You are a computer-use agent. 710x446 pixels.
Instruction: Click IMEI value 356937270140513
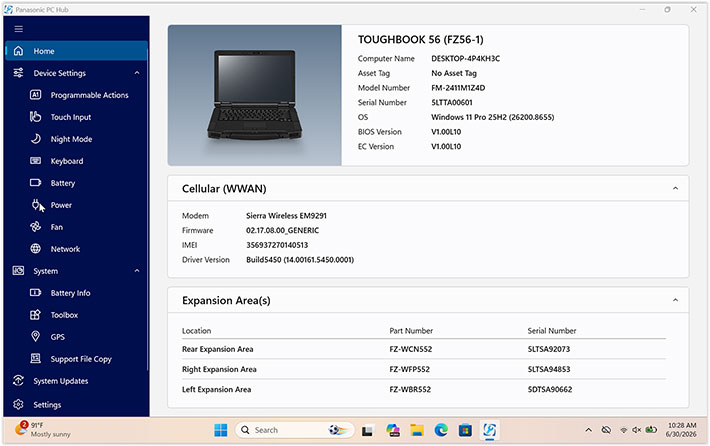(277, 245)
